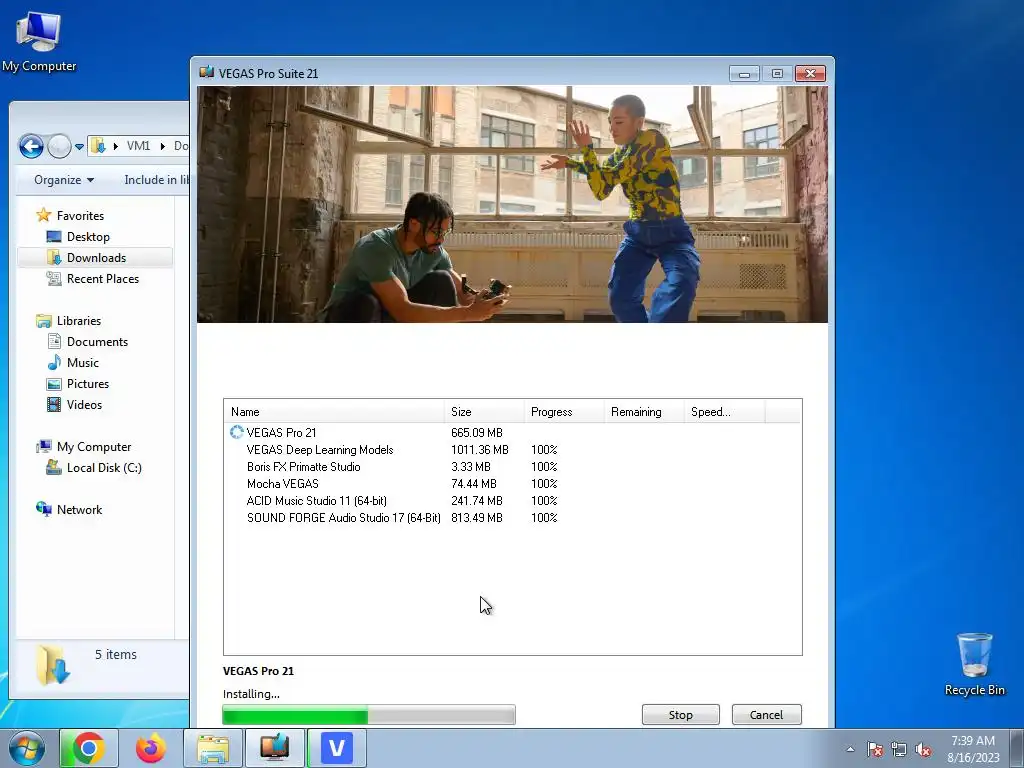Sort the list by the Size column
The height and width of the screenshot is (768, 1024).
[484, 411]
